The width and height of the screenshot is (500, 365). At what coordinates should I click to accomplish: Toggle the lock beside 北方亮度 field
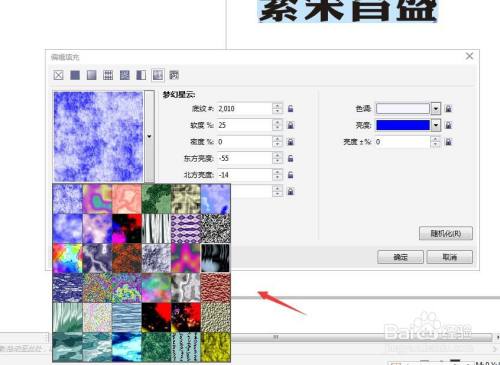[291, 175]
